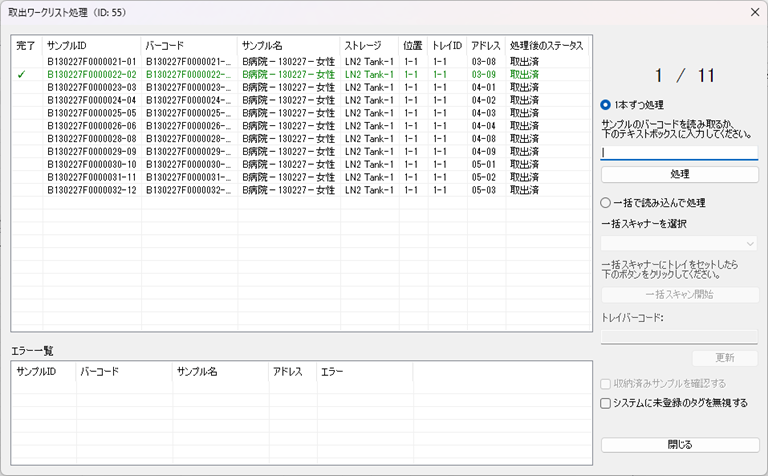Click the barcode input text box
The image size is (768, 476).
pyautogui.click(x=679, y=153)
